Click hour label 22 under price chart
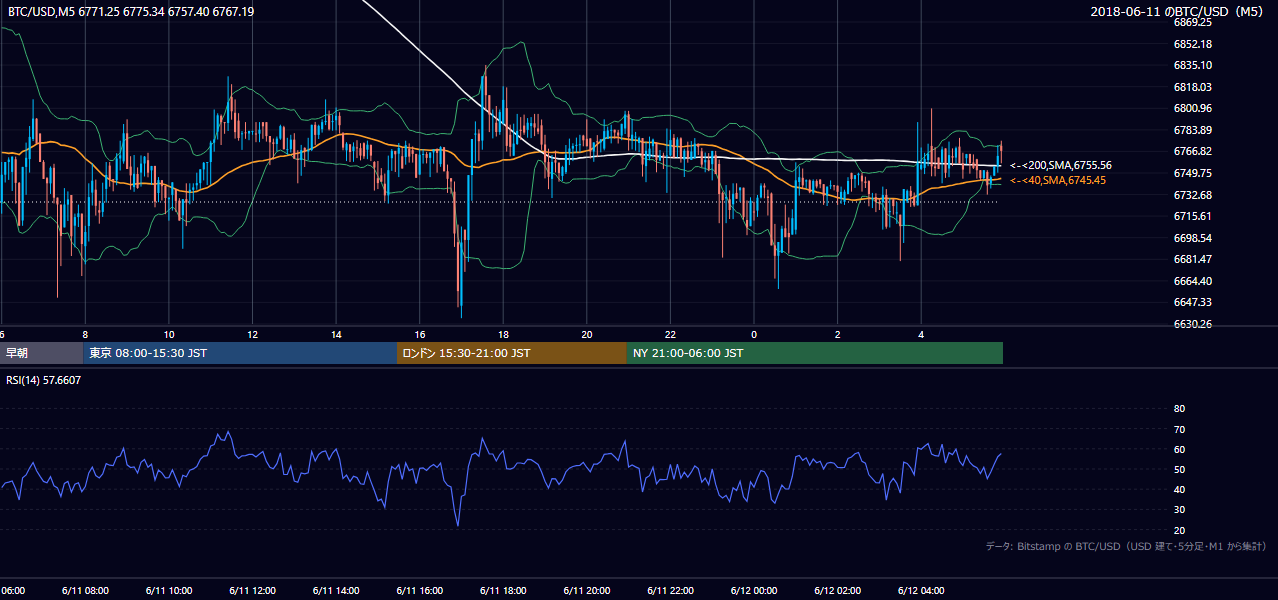Screen dimensions: 1278x600 click(x=670, y=334)
